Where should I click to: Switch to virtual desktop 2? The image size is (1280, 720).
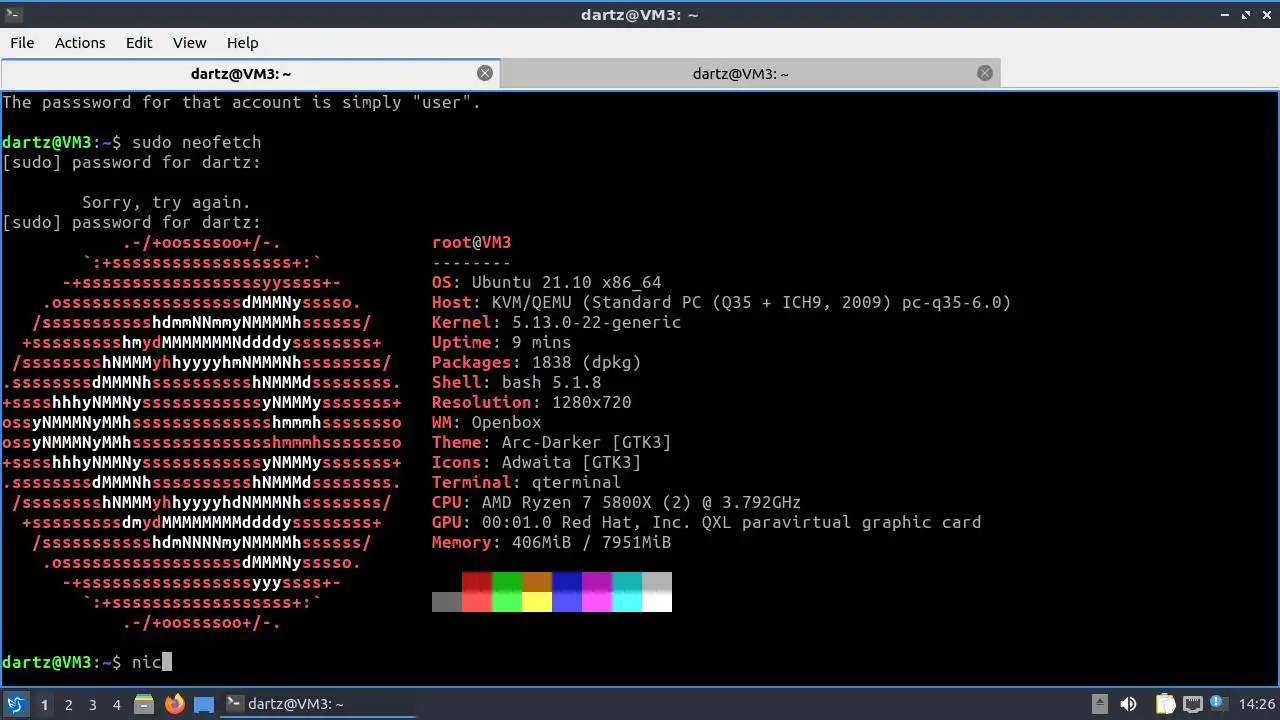coord(68,704)
